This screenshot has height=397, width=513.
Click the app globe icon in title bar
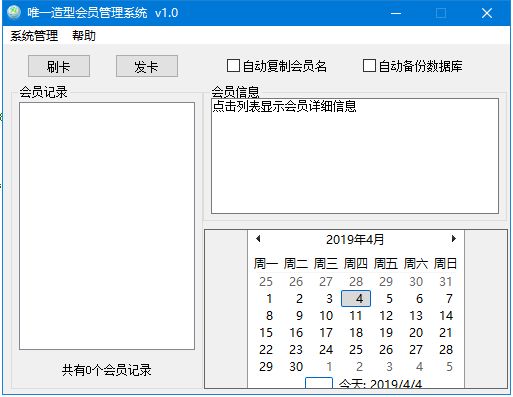14,13
